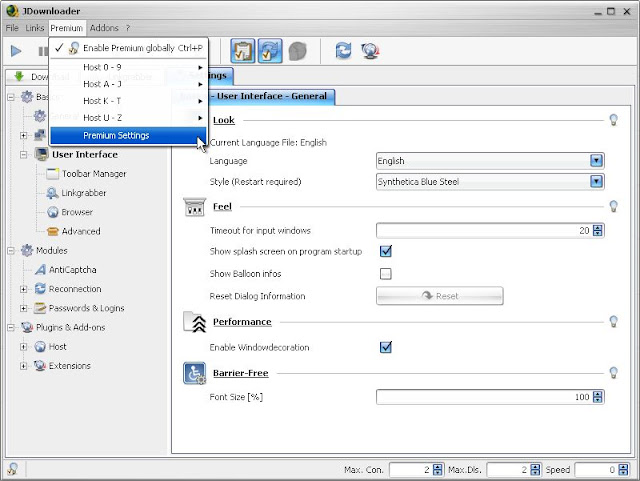
Task: Click the reconnect refresh arrows icon
Action: pos(343,51)
